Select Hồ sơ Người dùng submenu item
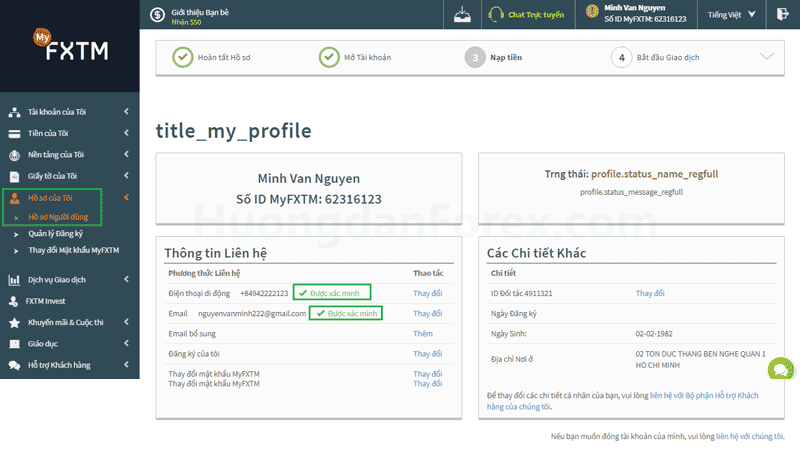Screen dimensions: 800x454 click(x=58, y=217)
